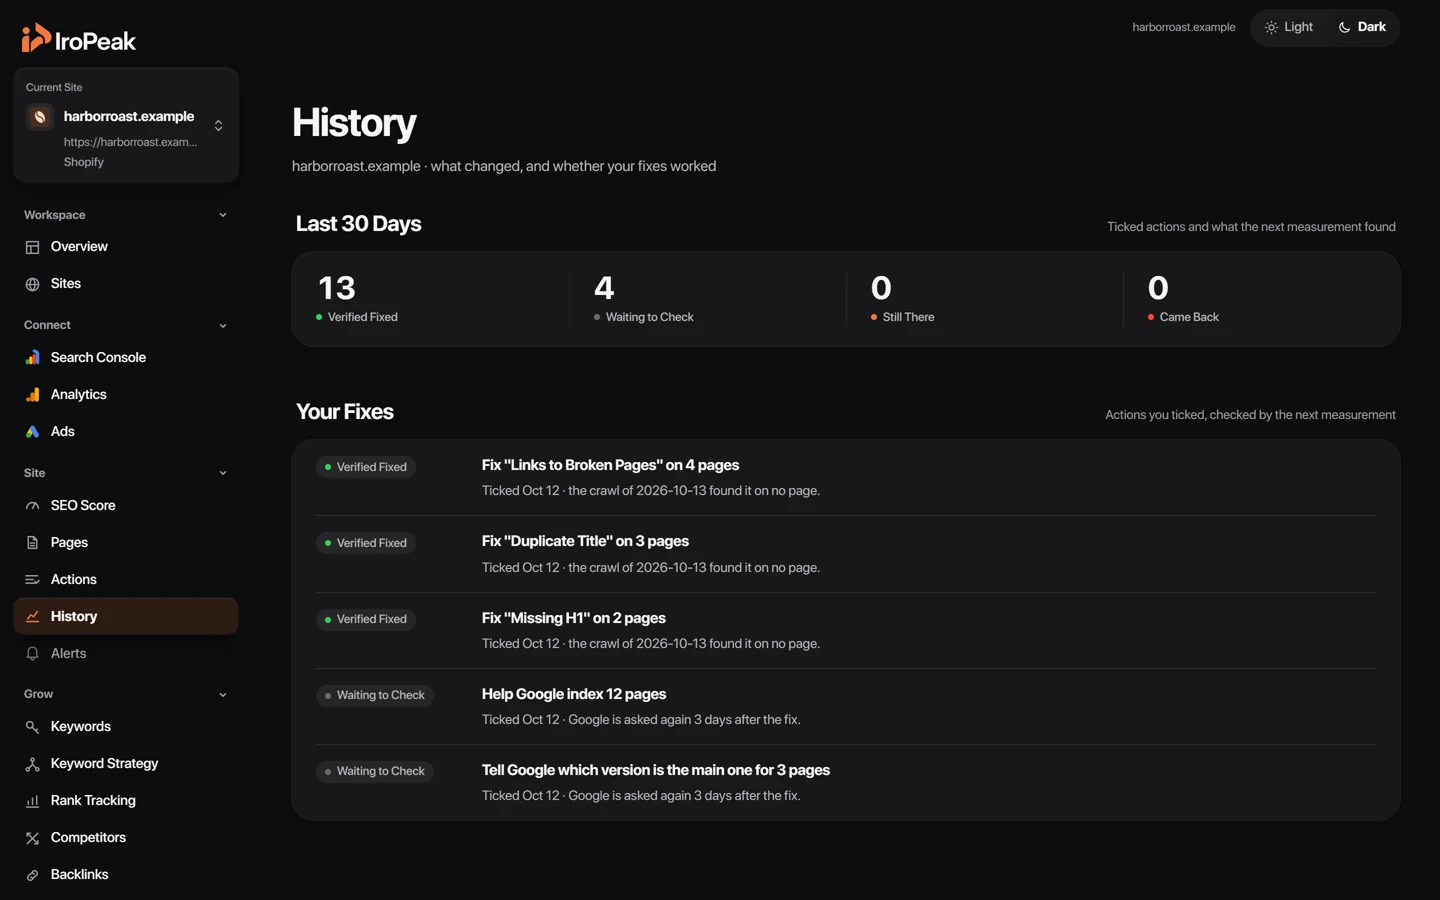Select the 13 Verified Fixed stat

point(431,299)
